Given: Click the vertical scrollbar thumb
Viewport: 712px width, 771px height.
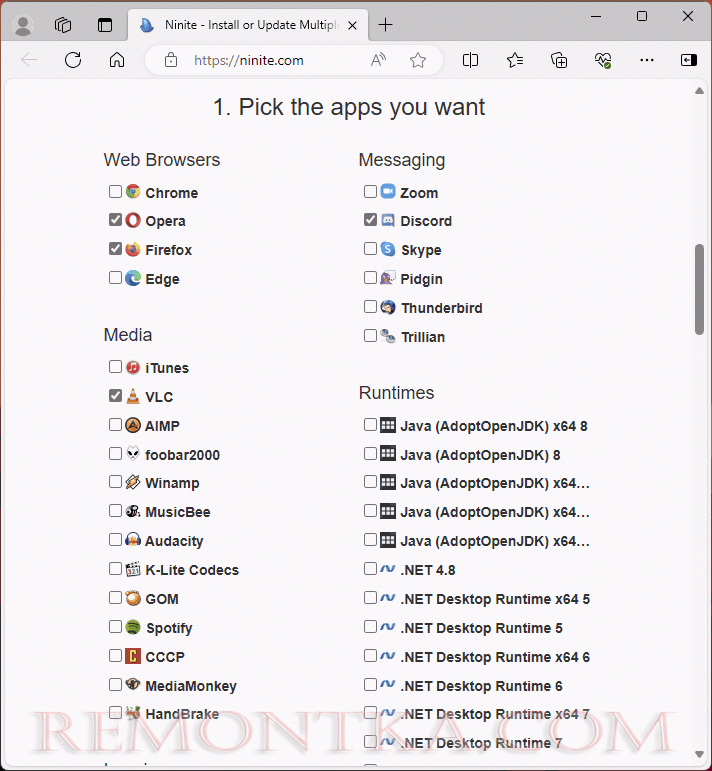Looking at the screenshot, I should click(699, 289).
